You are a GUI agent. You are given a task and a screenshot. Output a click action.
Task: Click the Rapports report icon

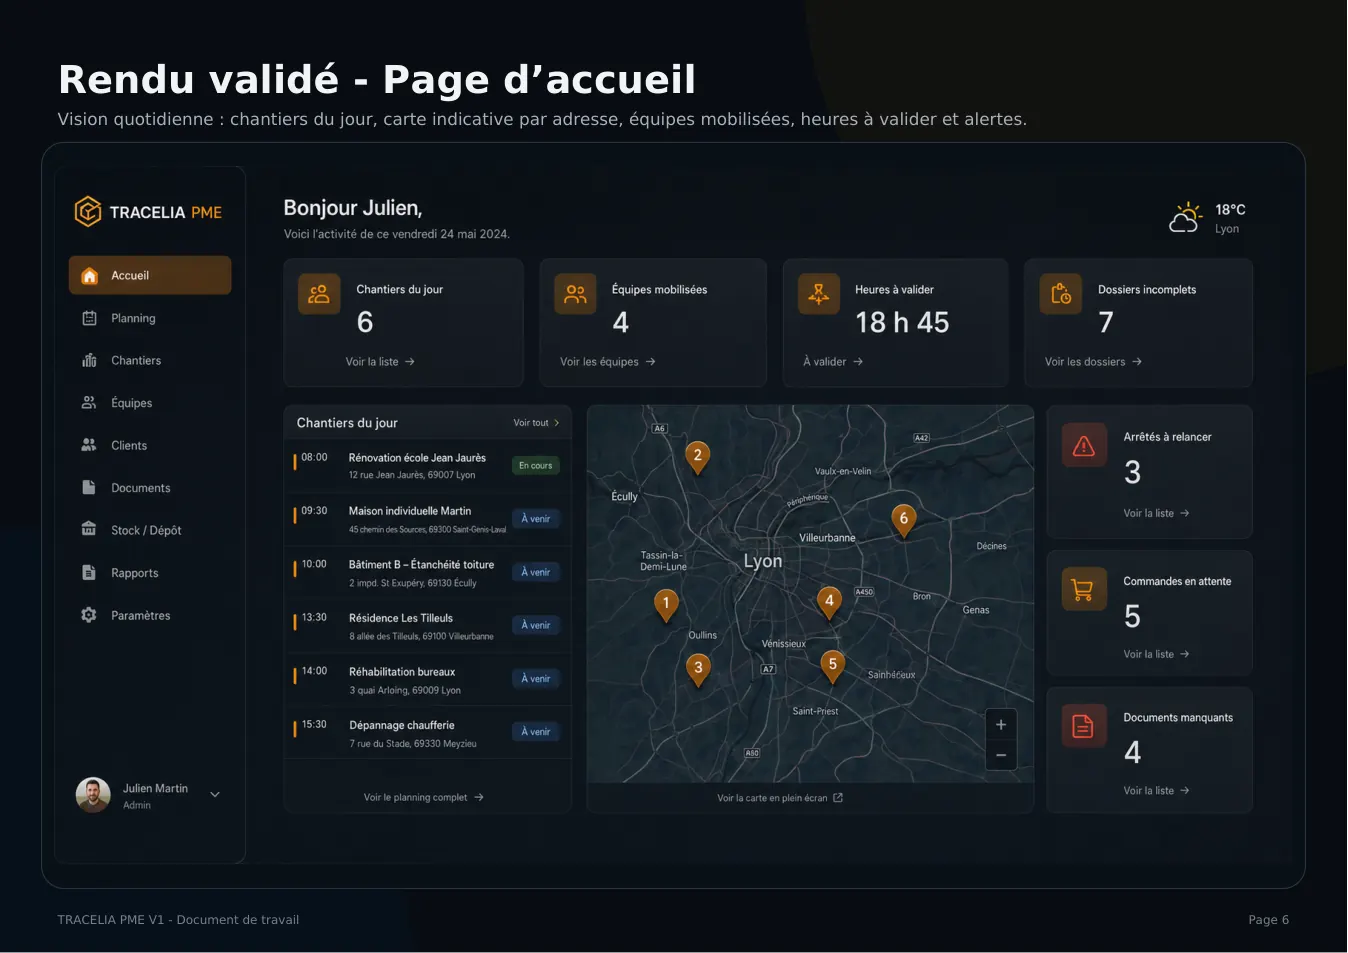coord(89,572)
